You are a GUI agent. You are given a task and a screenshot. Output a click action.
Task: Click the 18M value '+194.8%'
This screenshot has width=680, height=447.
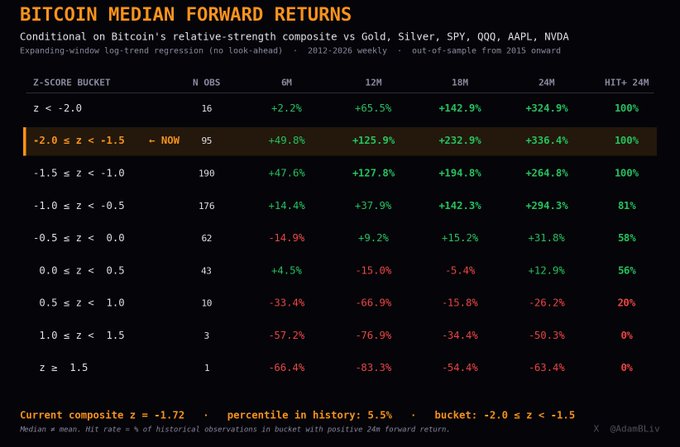coord(460,173)
